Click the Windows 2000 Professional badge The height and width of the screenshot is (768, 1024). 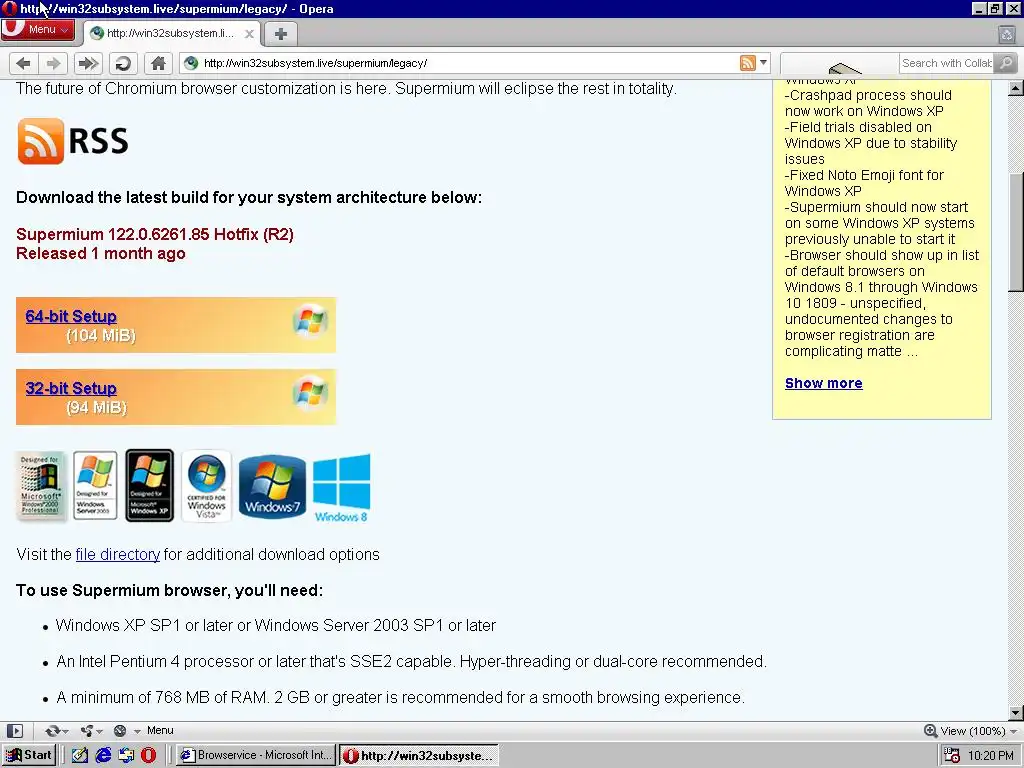coord(40,486)
